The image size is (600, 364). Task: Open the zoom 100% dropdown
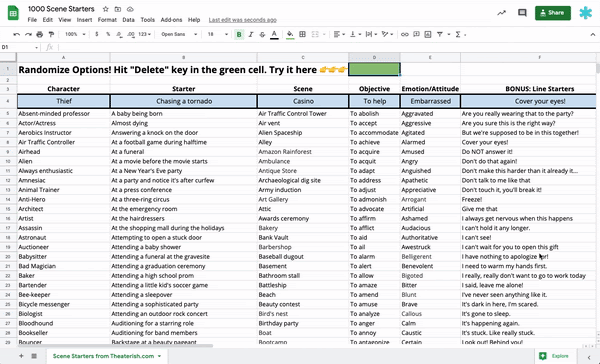coord(75,34)
